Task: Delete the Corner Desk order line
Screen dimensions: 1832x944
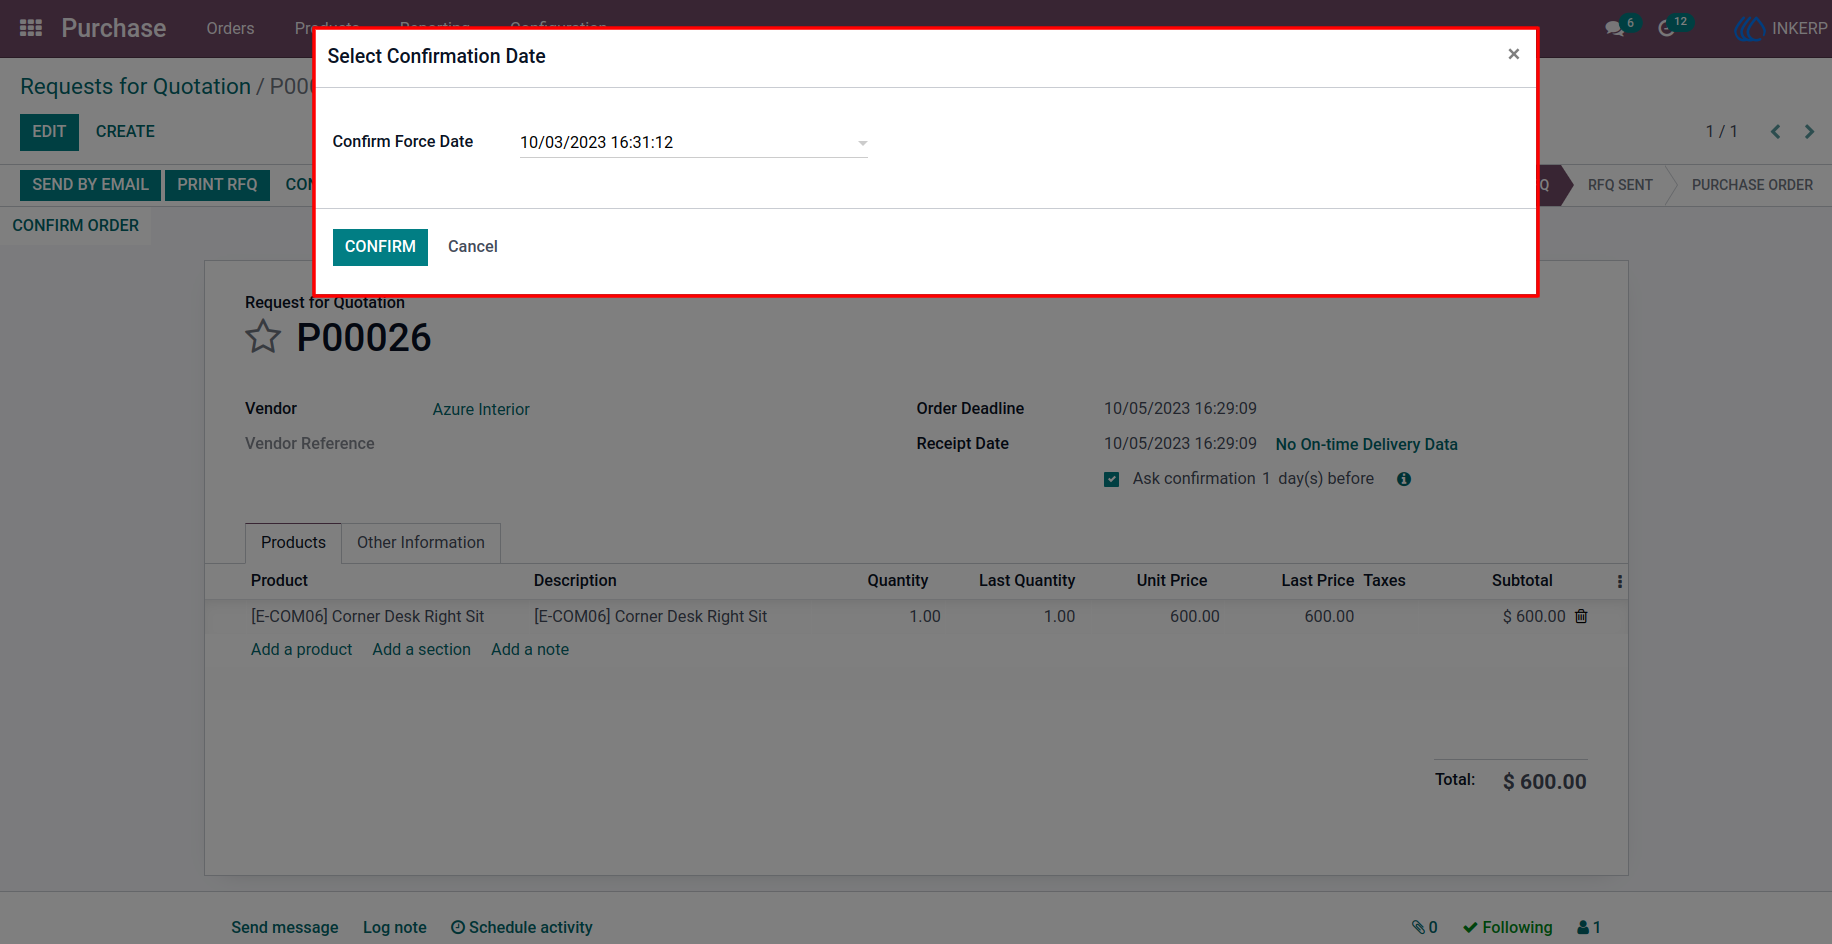Action: pos(1581,616)
